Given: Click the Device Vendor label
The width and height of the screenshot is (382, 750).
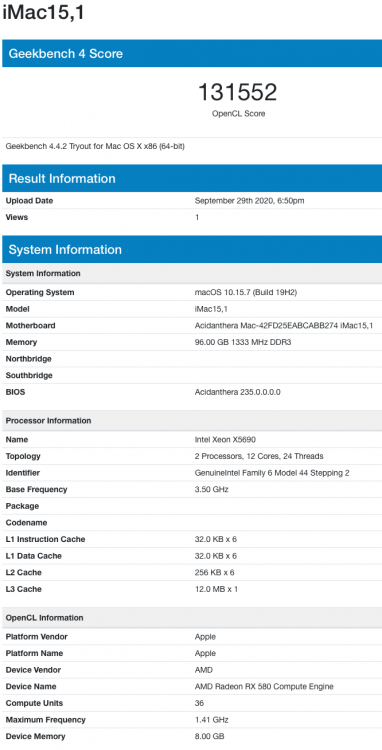Looking at the screenshot, I should 33,670.
